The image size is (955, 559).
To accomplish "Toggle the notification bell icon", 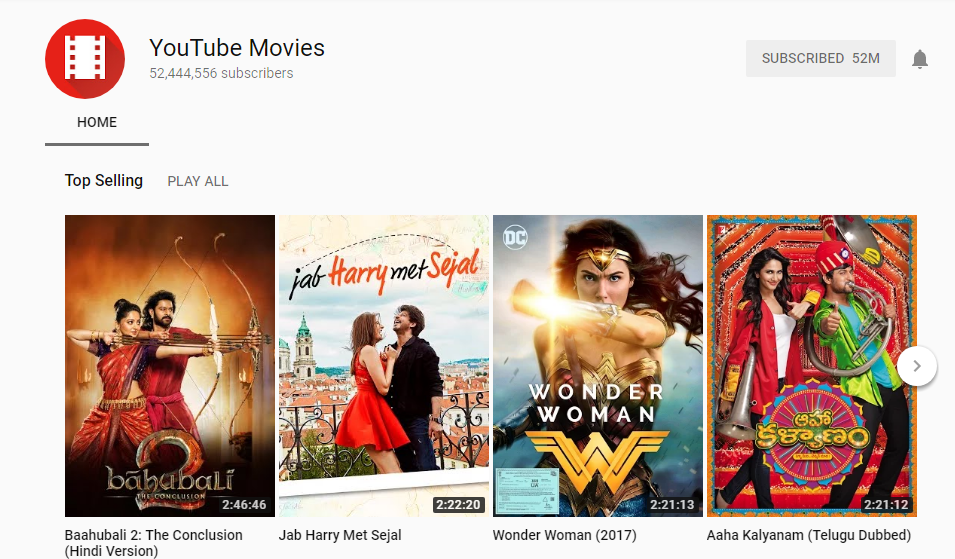I will [x=920, y=59].
